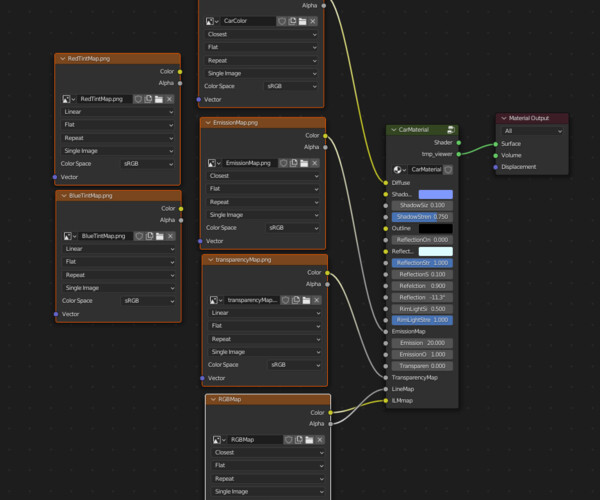
Task: Collapse the Material Output node
Action: (x=504, y=119)
